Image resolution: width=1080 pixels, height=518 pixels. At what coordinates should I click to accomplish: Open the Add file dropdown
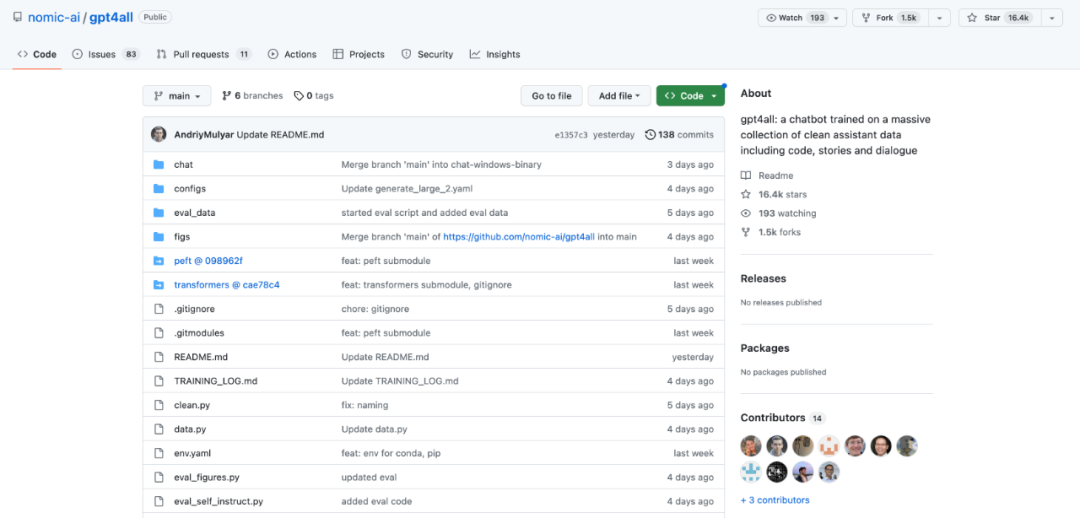619,96
